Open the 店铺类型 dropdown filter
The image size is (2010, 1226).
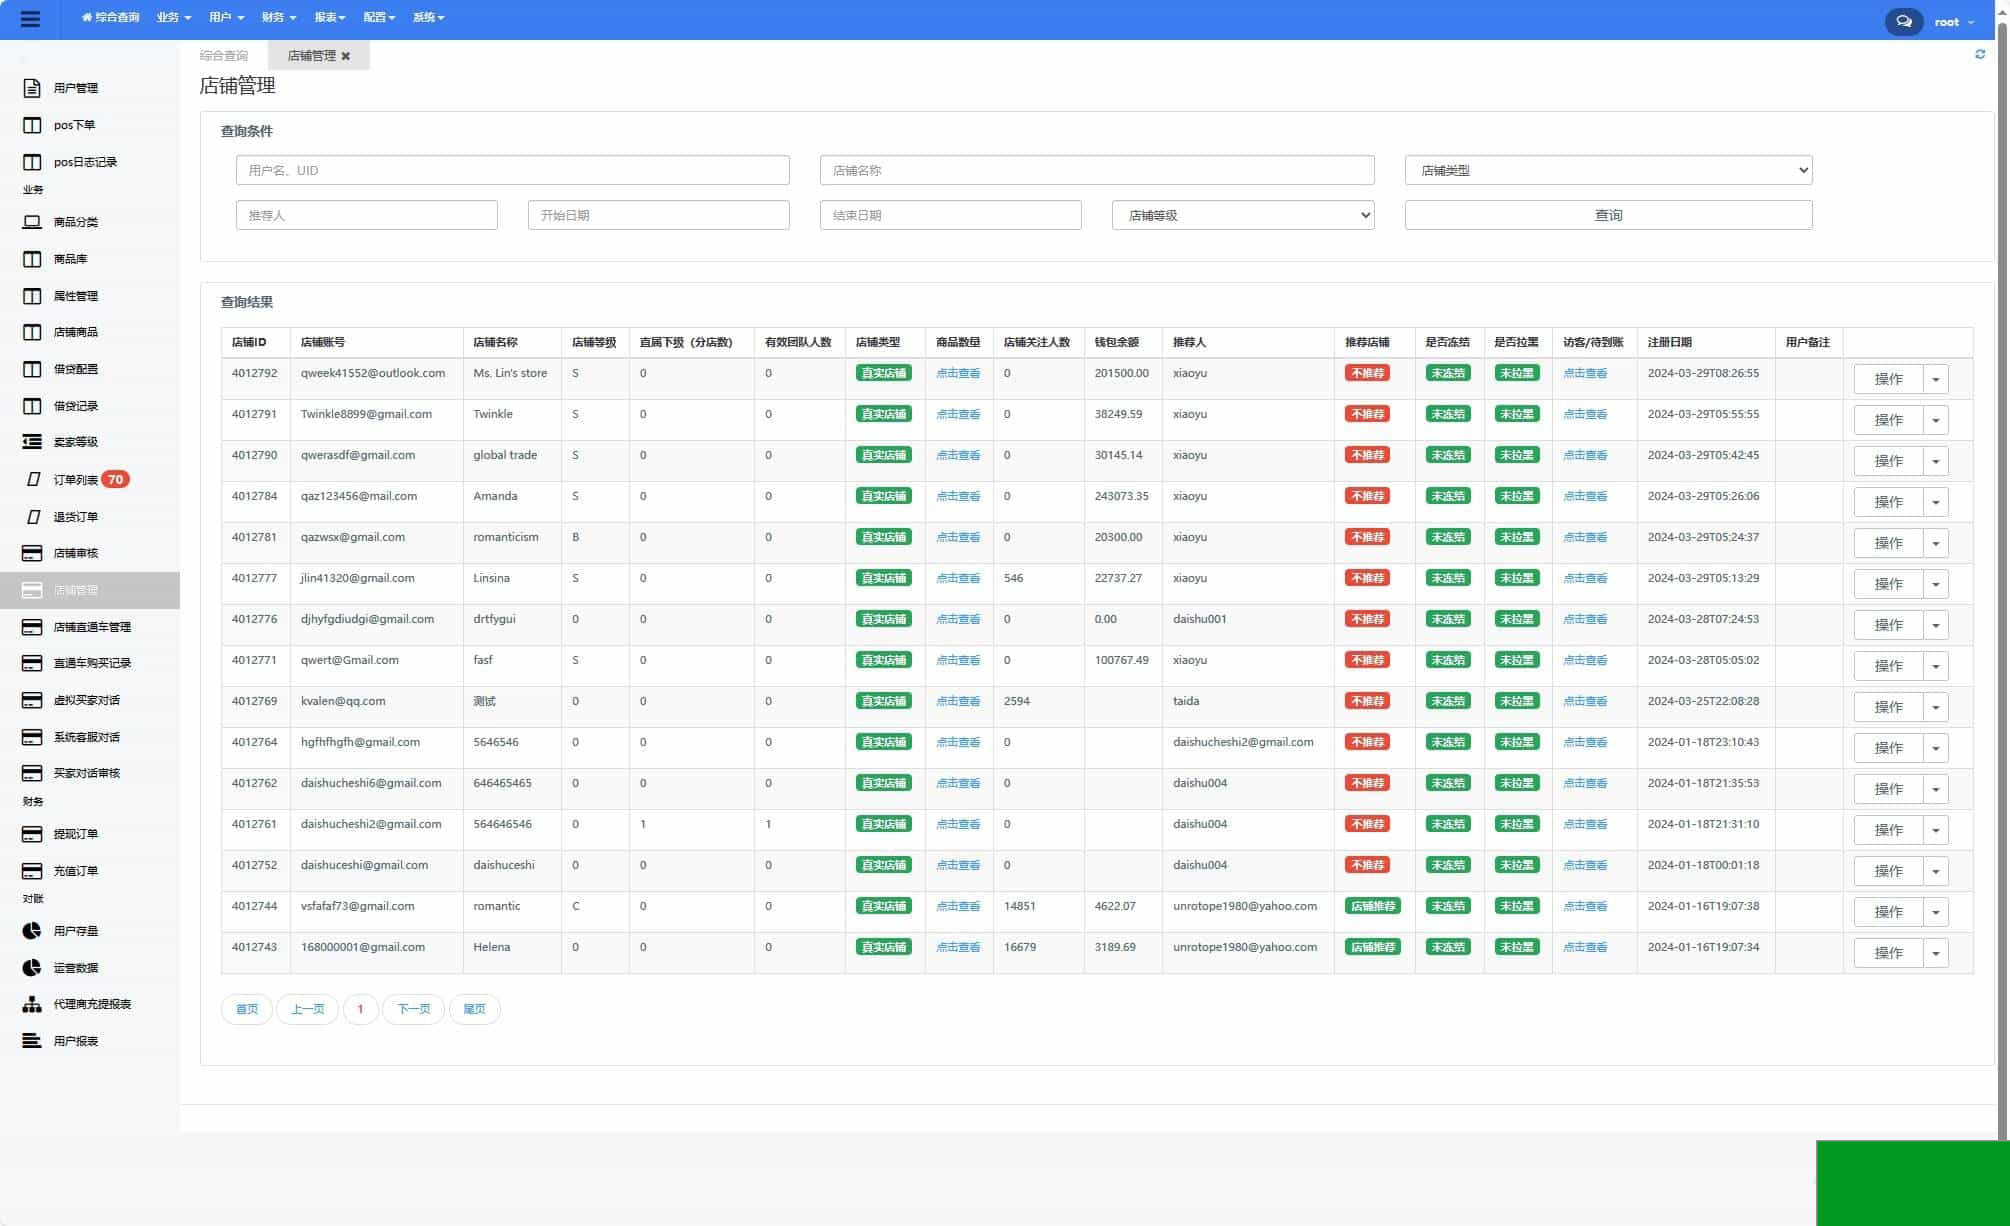coord(1608,170)
